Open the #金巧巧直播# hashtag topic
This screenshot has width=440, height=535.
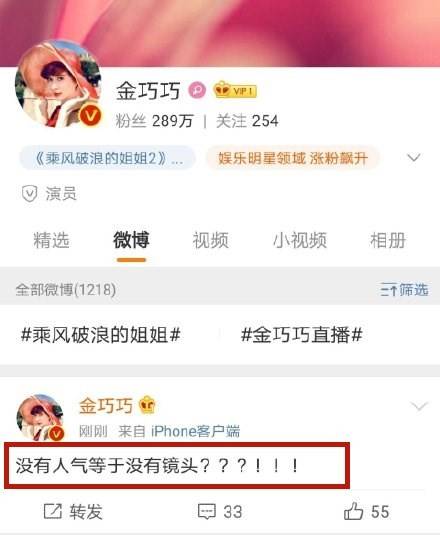(302, 334)
